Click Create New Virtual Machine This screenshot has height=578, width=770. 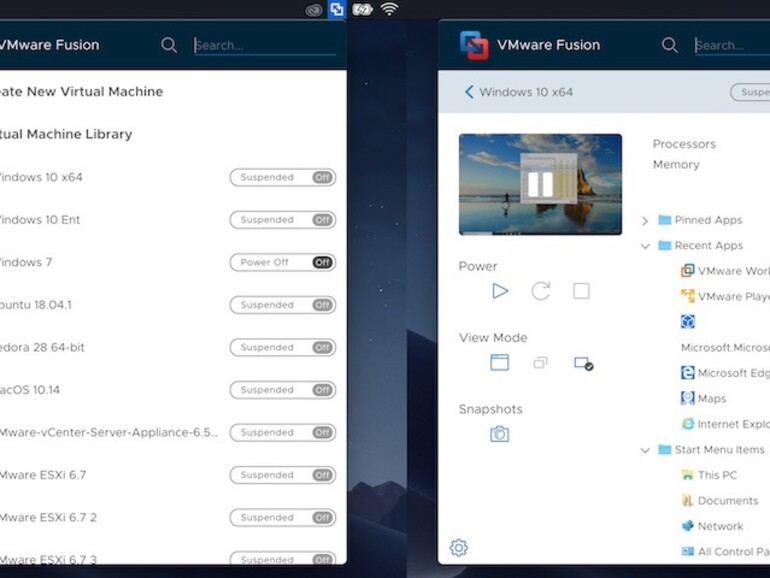tap(82, 91)
